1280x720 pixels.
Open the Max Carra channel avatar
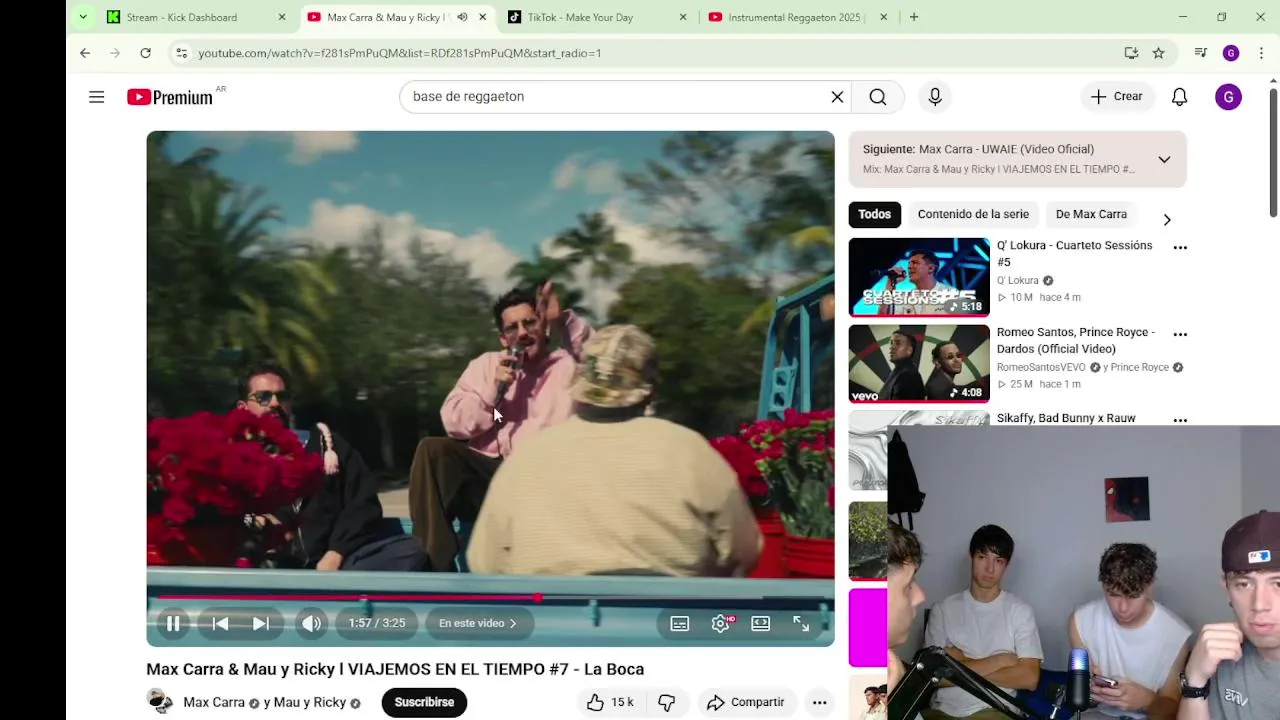[159, 702]
